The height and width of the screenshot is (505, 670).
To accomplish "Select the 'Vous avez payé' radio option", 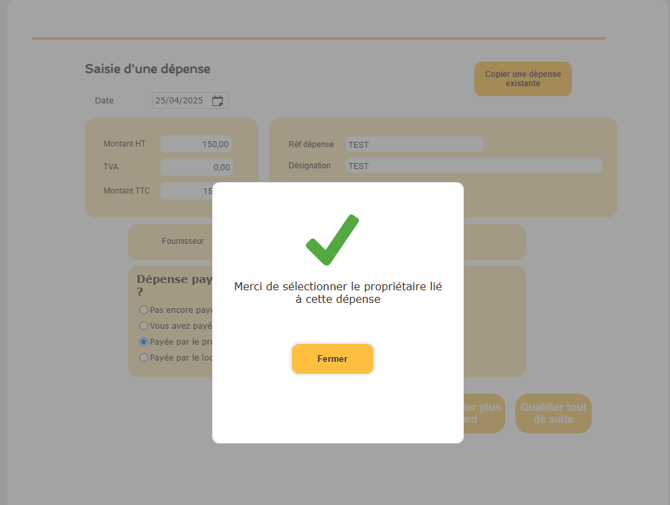I will coord(144,326).
